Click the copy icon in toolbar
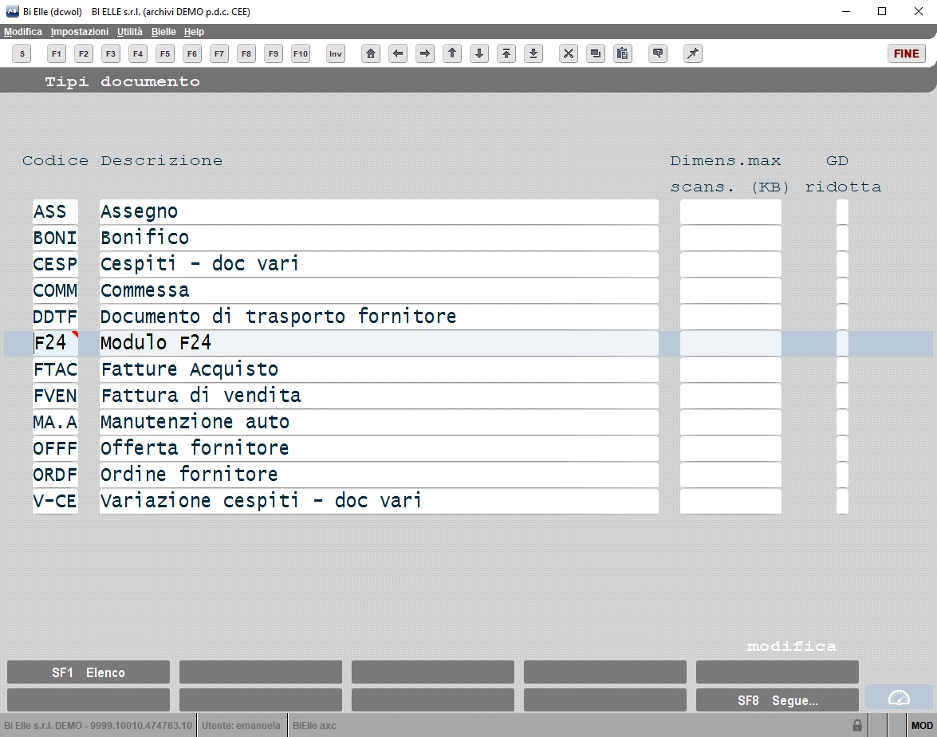 (x=595, y=54)
